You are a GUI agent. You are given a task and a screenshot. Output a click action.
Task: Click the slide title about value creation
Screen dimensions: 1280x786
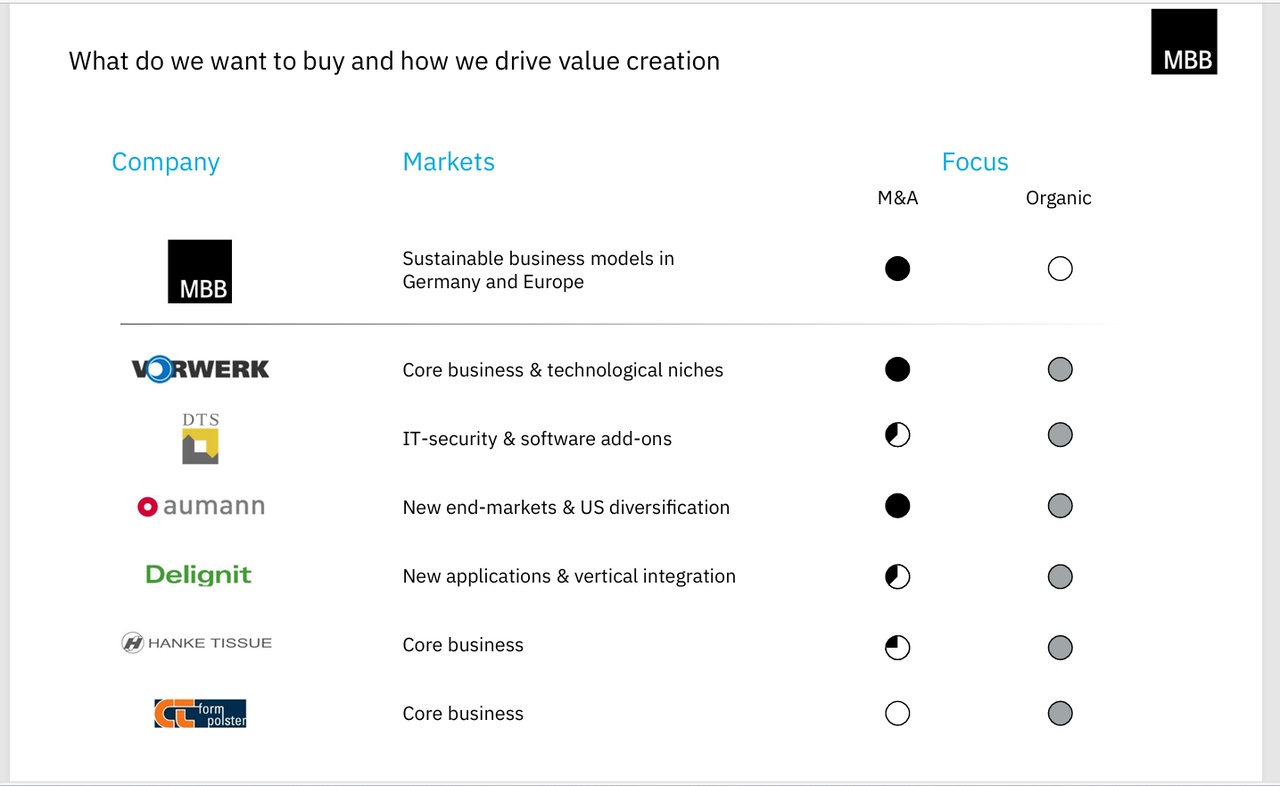[394, 61]
